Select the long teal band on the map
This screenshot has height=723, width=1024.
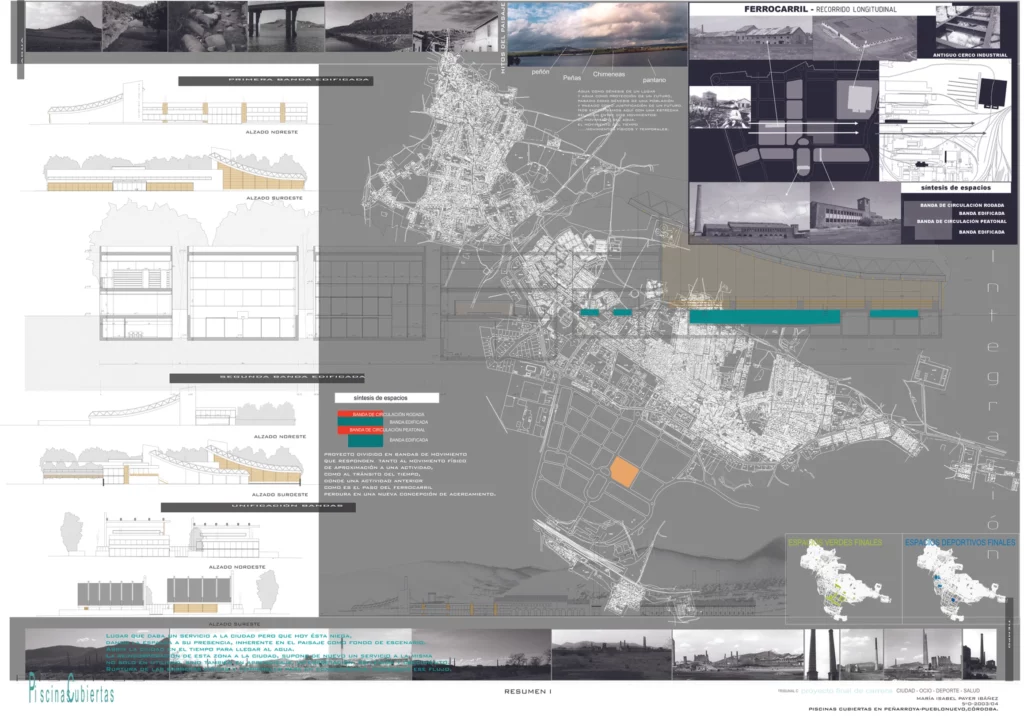tap(763, 316)
